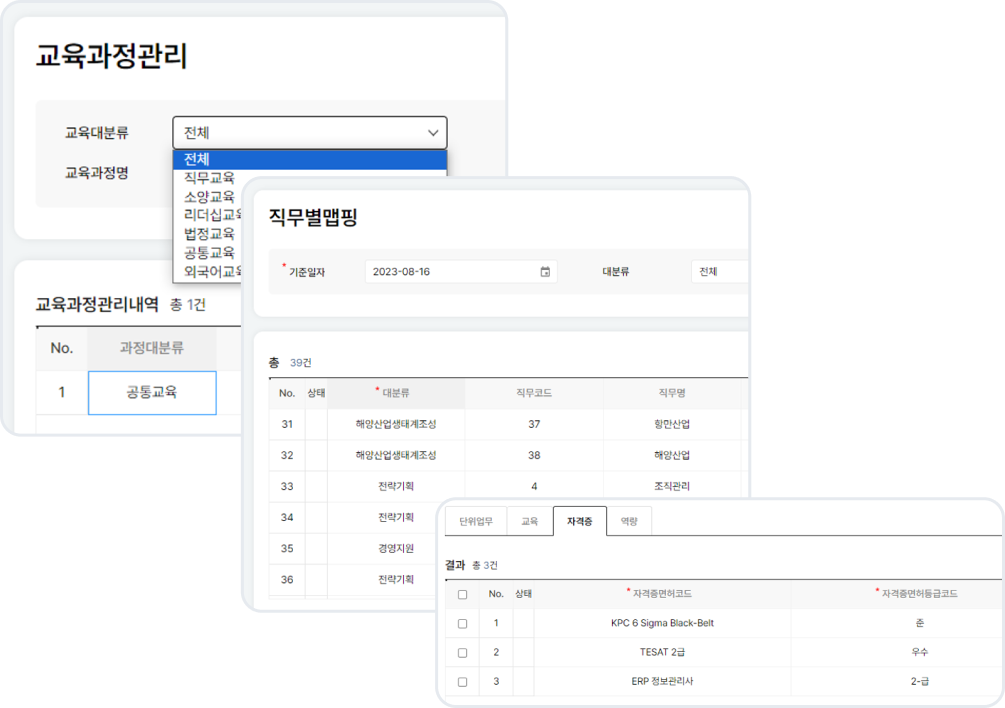Switch to the 역량 tab

[x=630, y=520]
